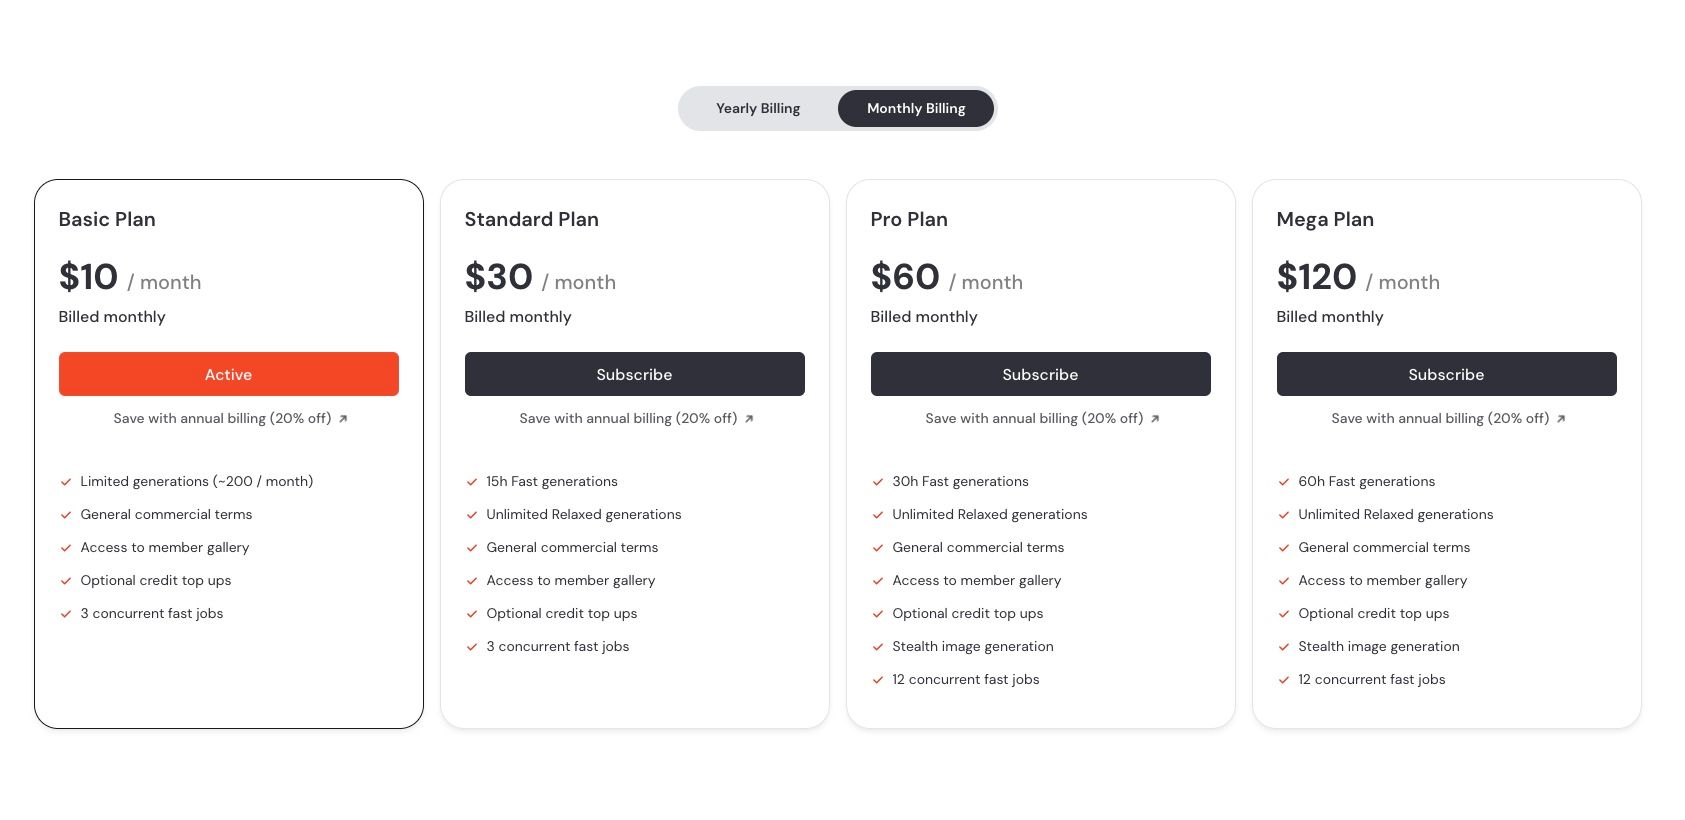Viewport: 1685px width, 820px height.
Task: Click the Basic Plan card title
Action: pos(107,219)
